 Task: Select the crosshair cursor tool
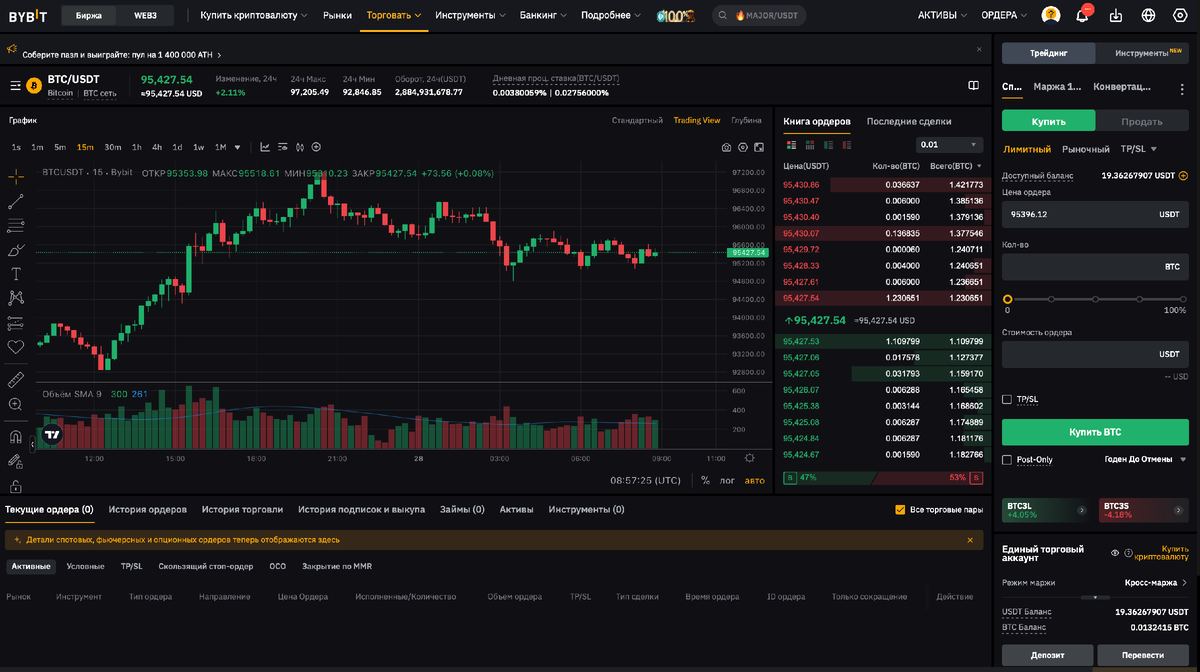tap(16, 177)
